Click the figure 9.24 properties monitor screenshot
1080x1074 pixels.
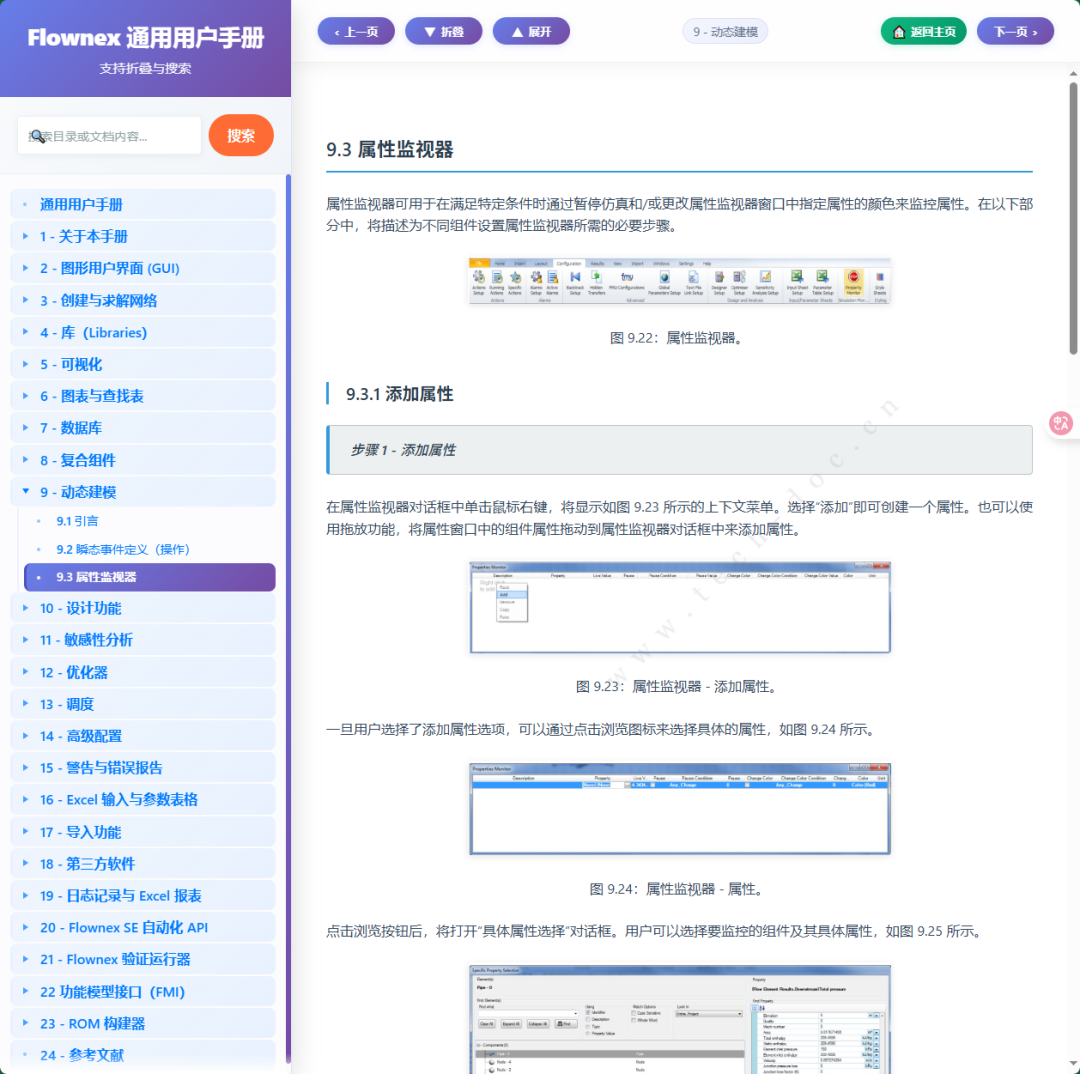(680, 809)
